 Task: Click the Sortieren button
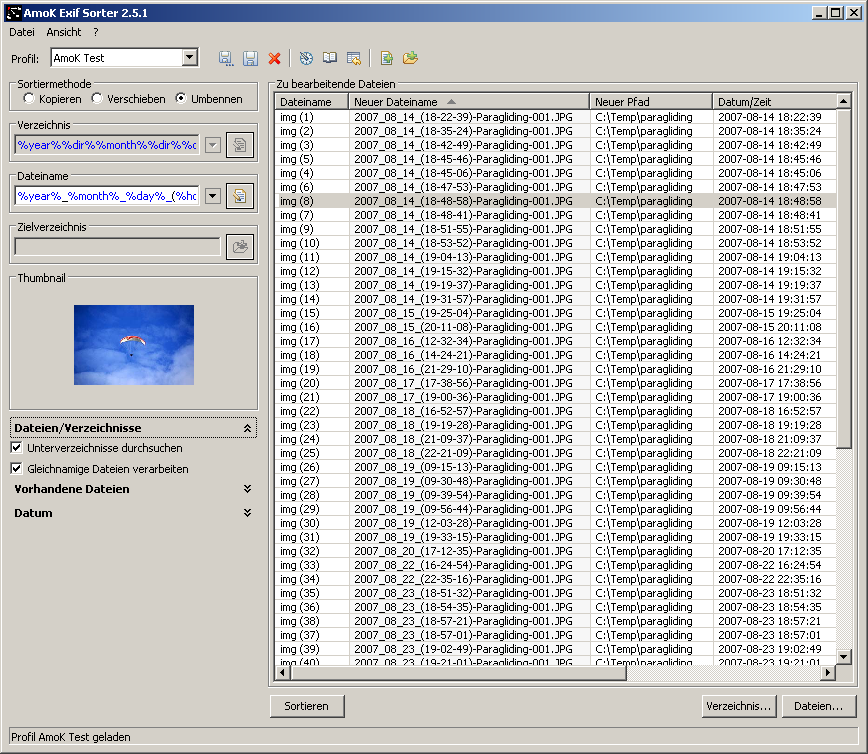tap(306, 706)
